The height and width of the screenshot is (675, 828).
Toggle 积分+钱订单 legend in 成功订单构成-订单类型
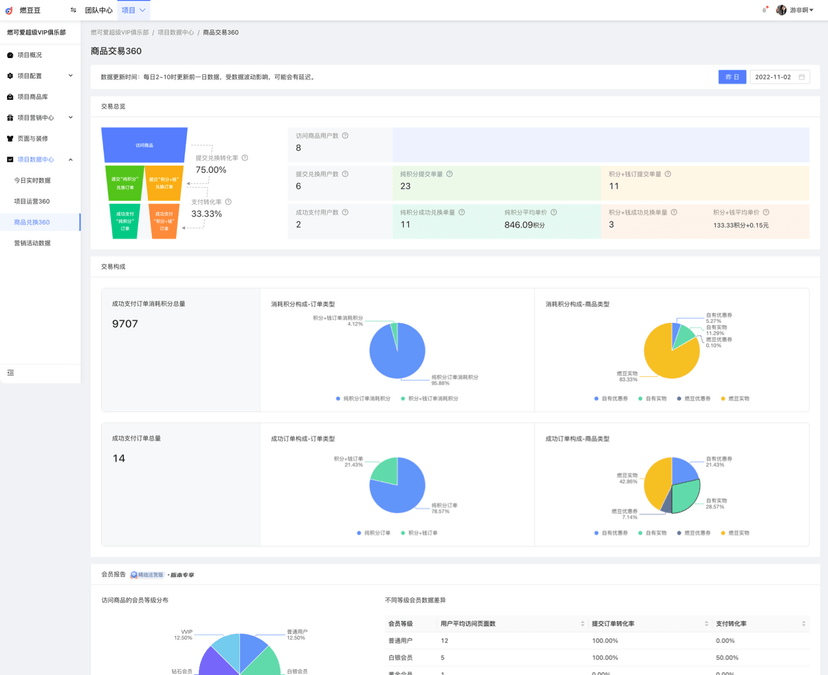(419, 533)
